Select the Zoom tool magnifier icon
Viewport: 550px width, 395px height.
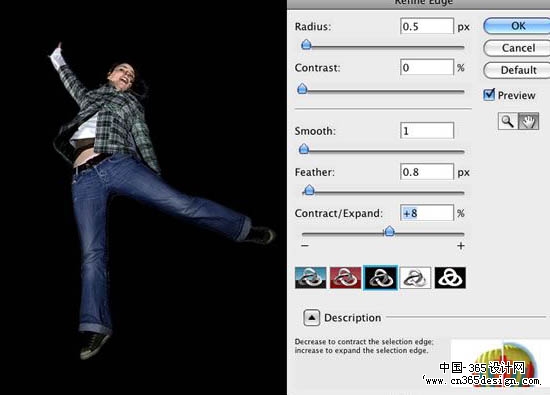click(x=508, y=121)
